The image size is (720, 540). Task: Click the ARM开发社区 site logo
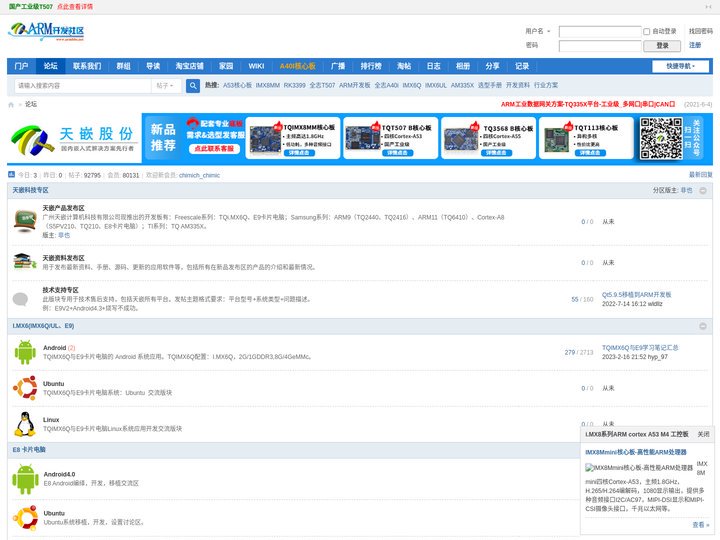tap(46, 31)
